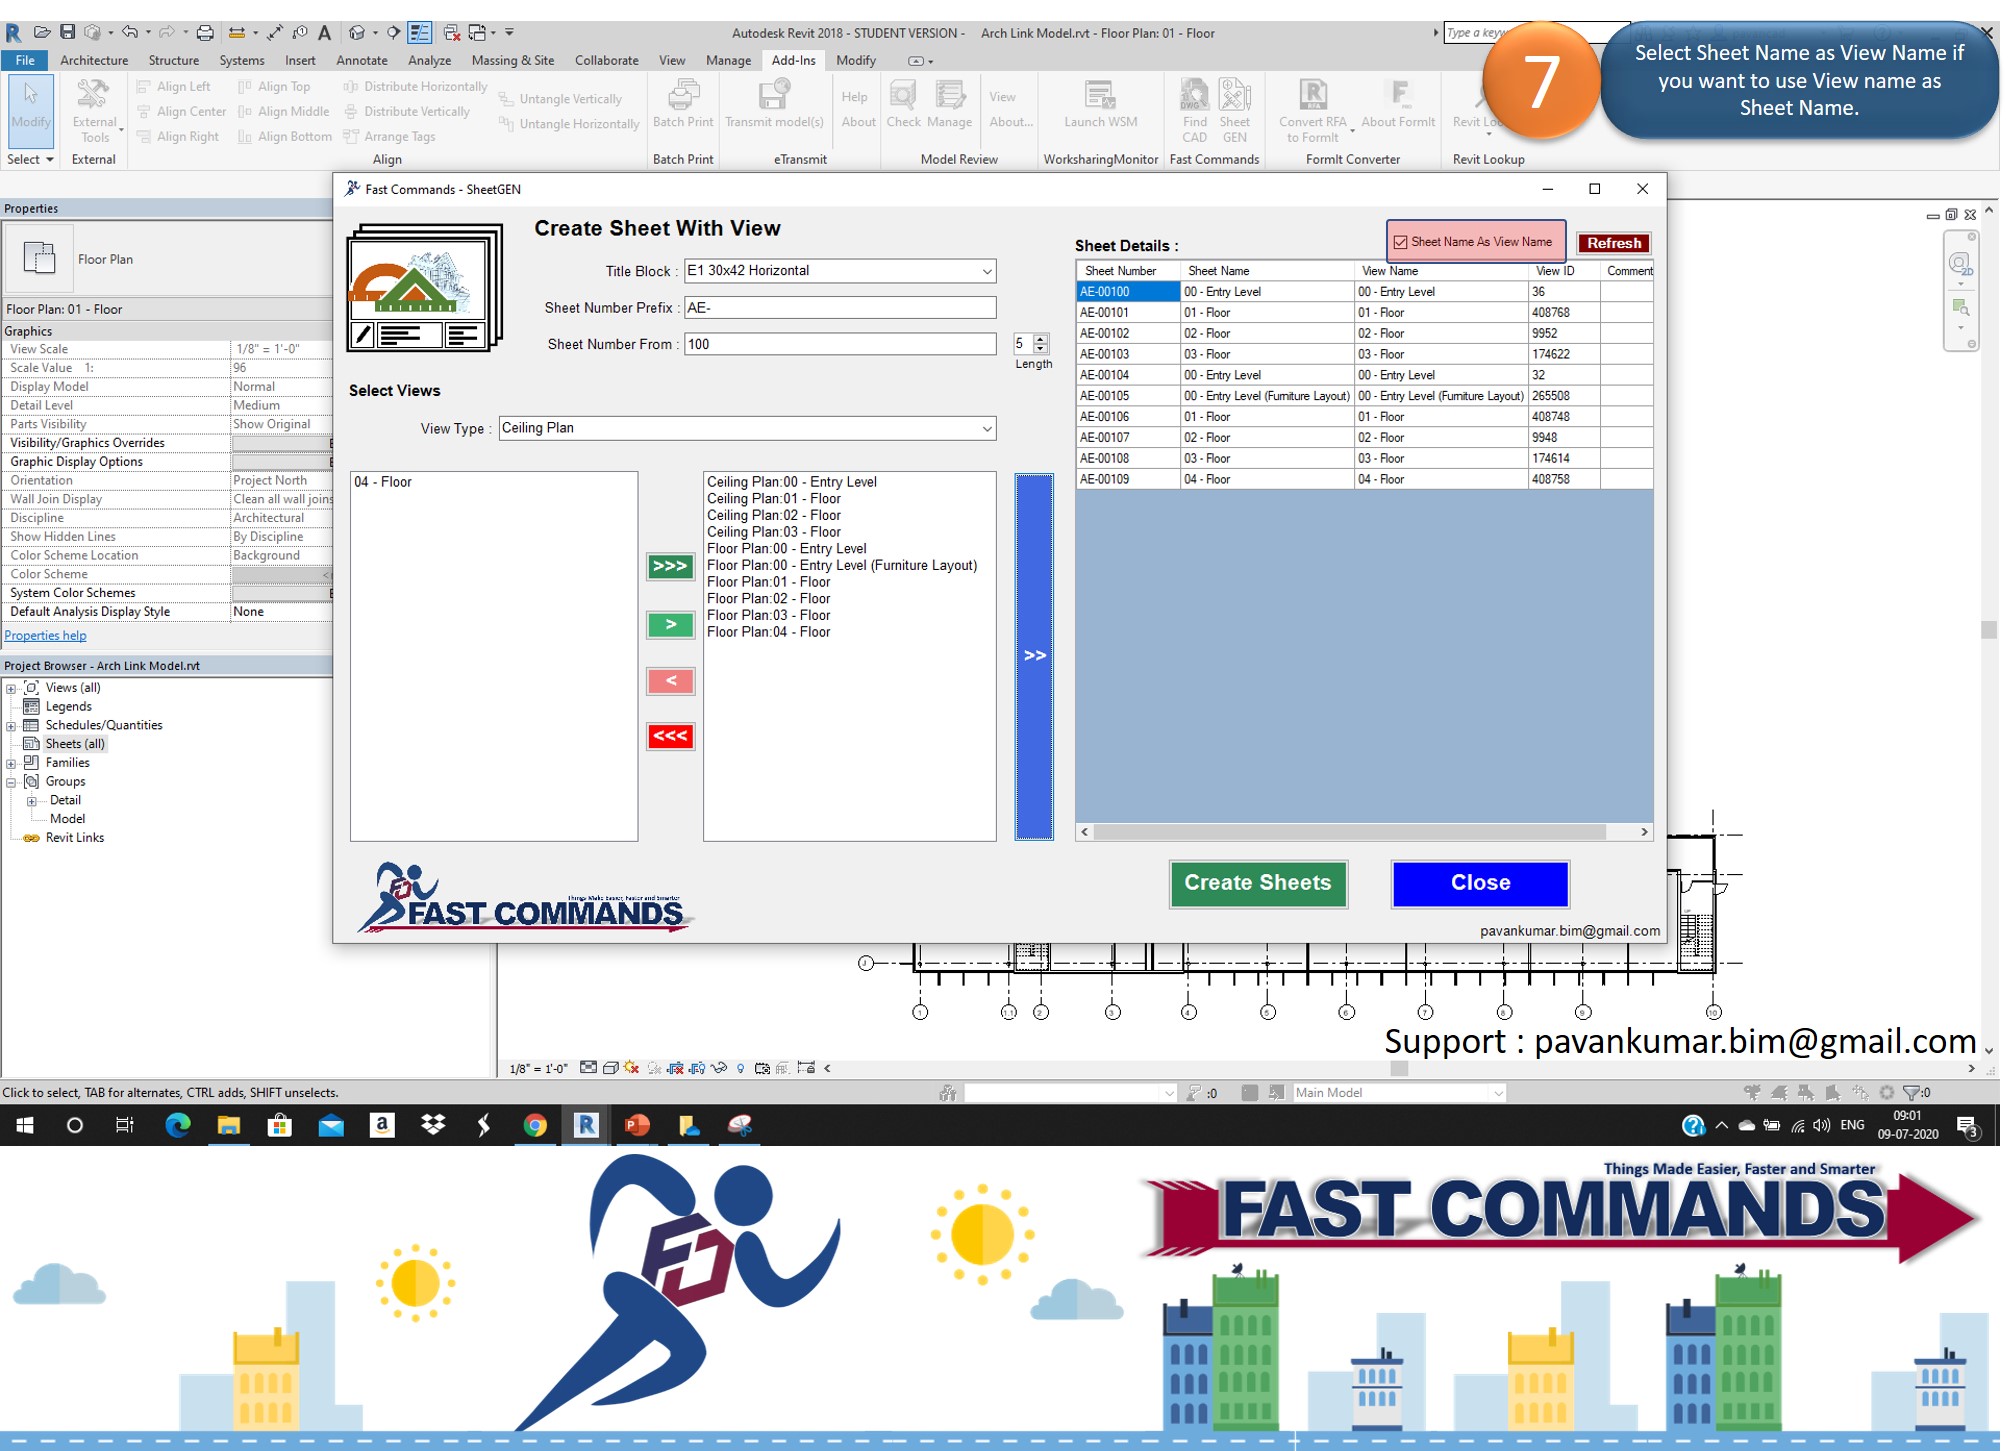The width and height of the screenshot is (2008, 1451).
Task: Expand the Families tree node
Action: click(x=11, y=763)
